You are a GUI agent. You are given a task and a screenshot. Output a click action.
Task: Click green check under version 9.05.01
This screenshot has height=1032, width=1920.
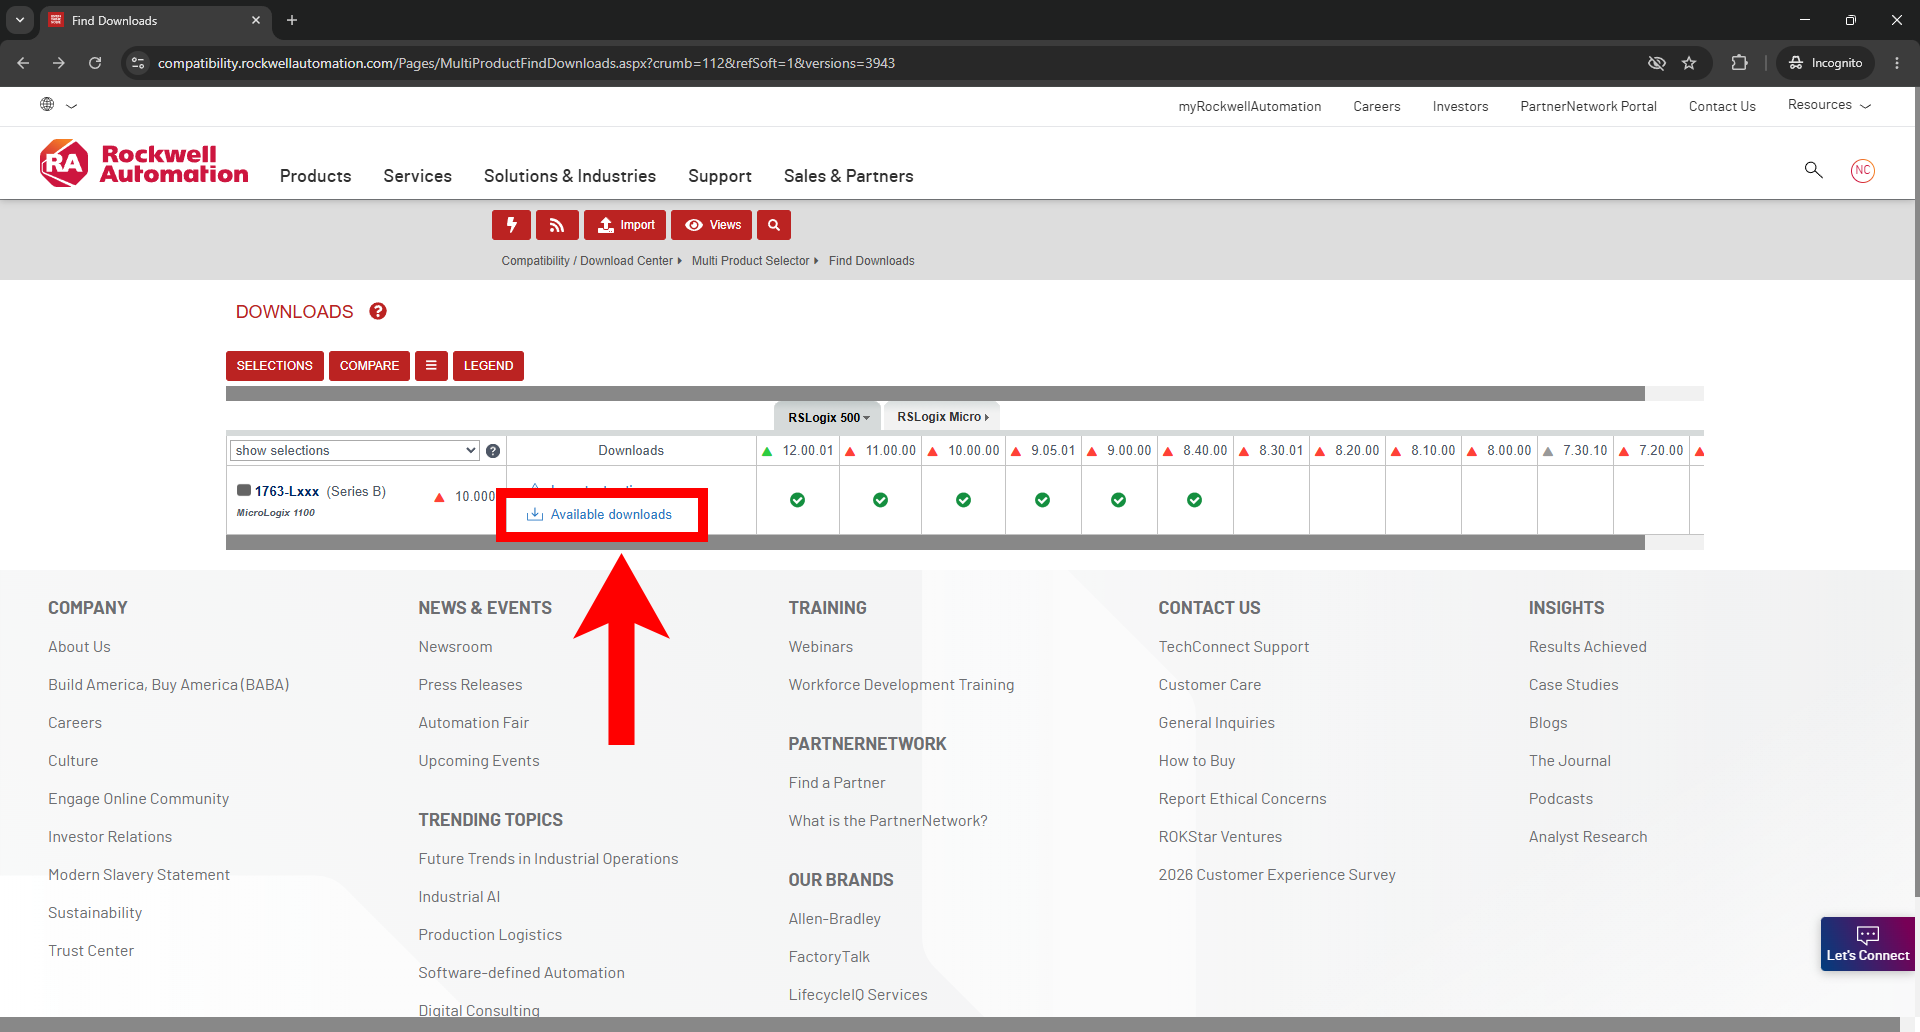point(1042,500)
